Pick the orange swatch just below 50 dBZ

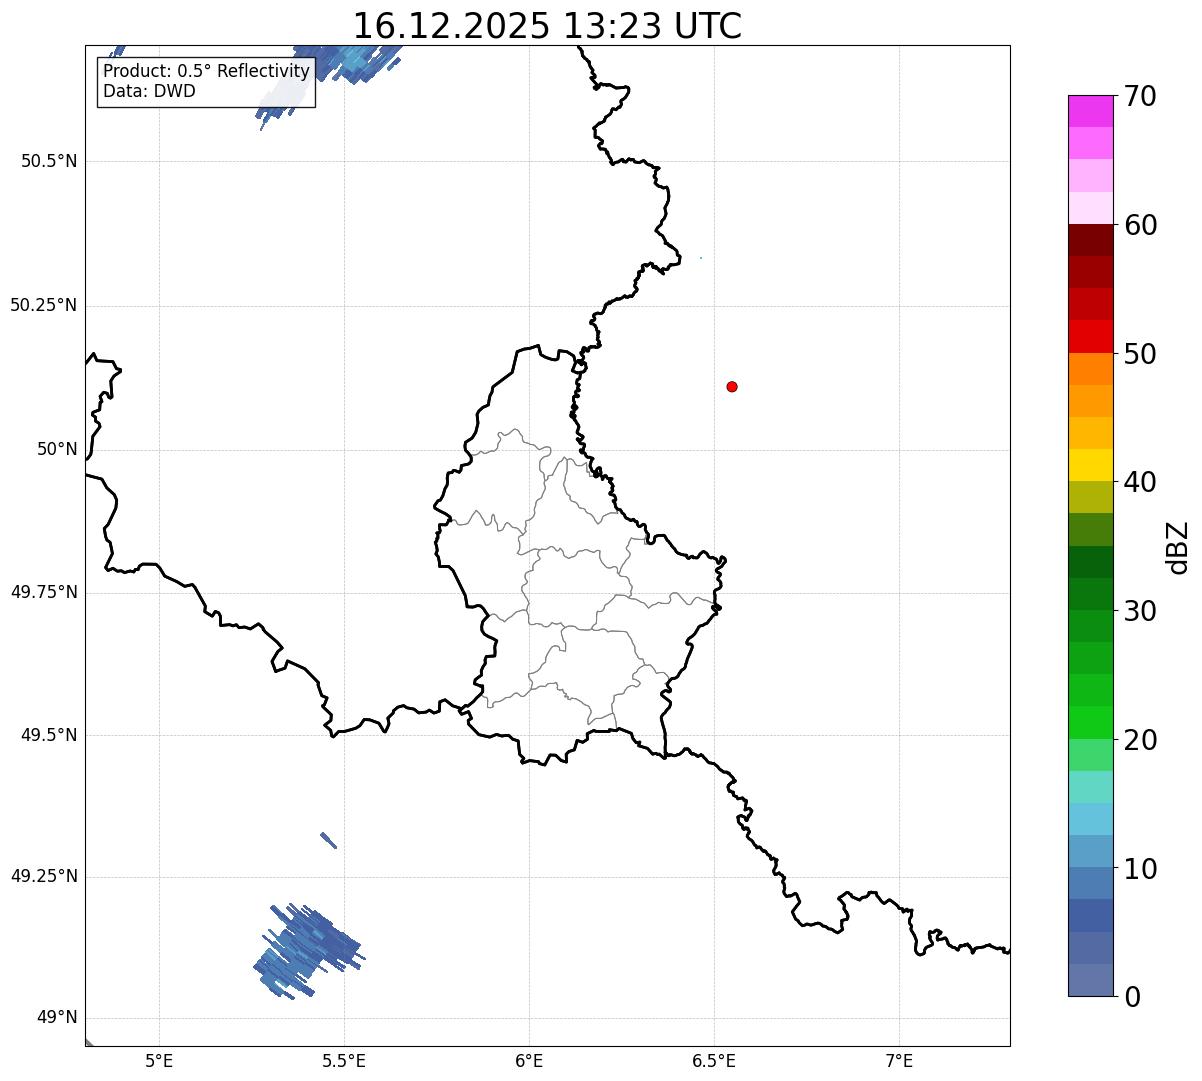[x=1090, y=369]
